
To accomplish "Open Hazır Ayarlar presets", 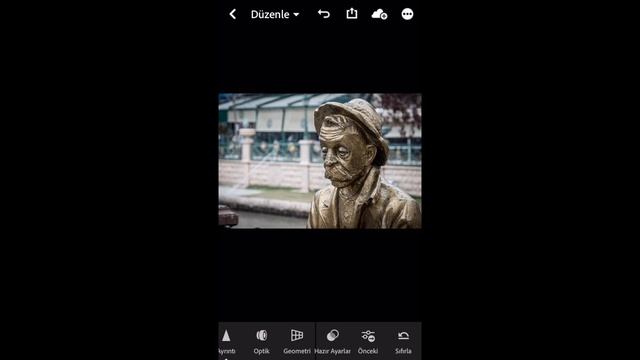I will tap(332, 342).
